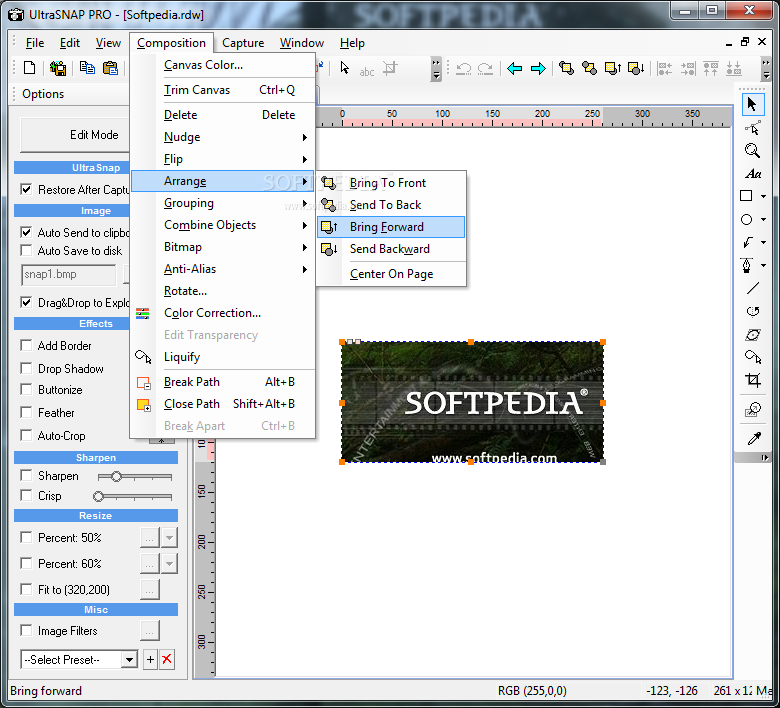The width and height of the screenshot is (780, 708).
Task: Click the plus add preset button
Action: click(x=150, y=660)
